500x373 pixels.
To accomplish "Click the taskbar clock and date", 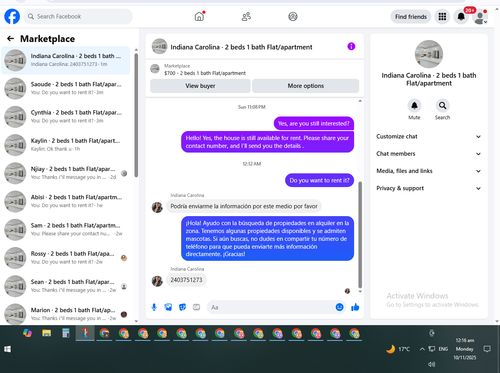I will tap(465, 349).
